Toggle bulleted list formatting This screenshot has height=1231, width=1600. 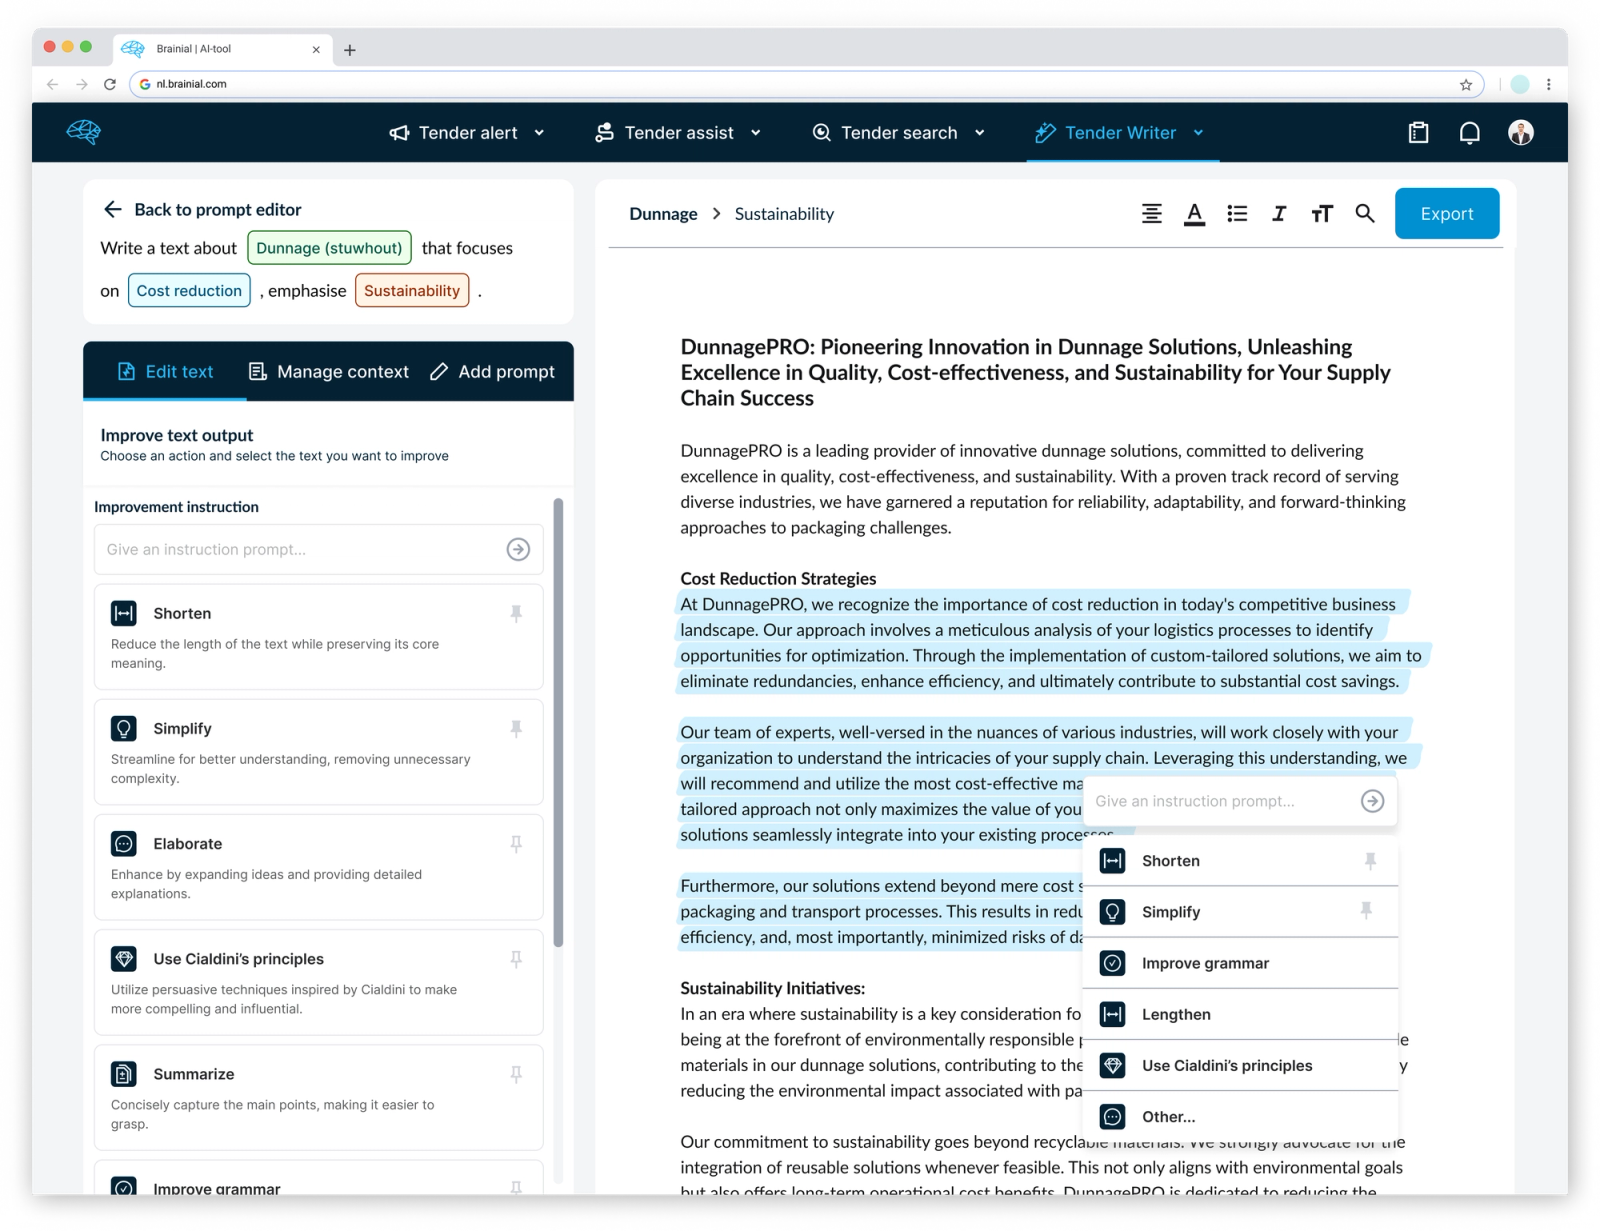pos(1237,213)
